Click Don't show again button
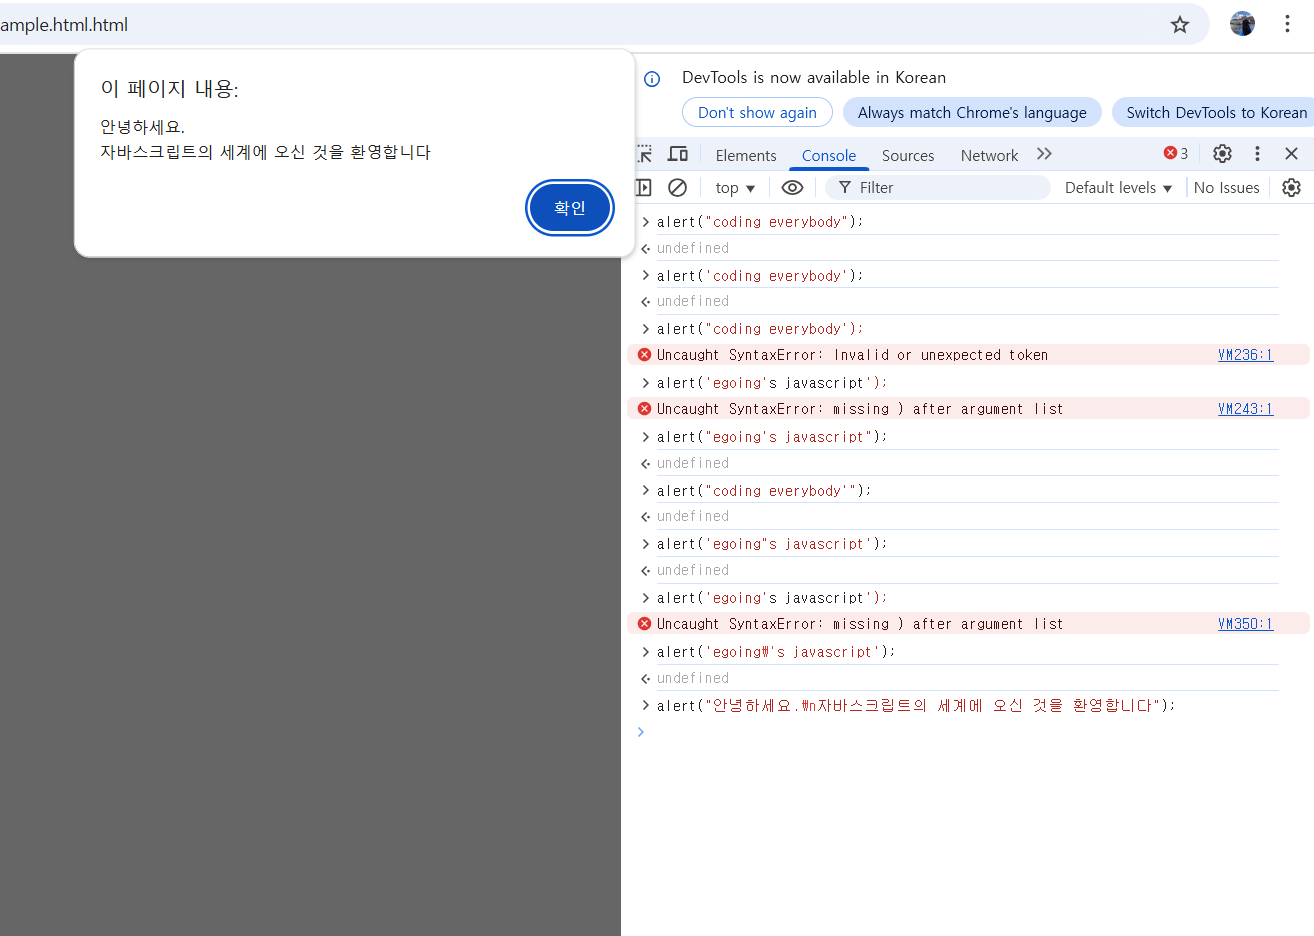This screenshot has width=1314, height=936. pyautogui.click(x=757, y=113)
